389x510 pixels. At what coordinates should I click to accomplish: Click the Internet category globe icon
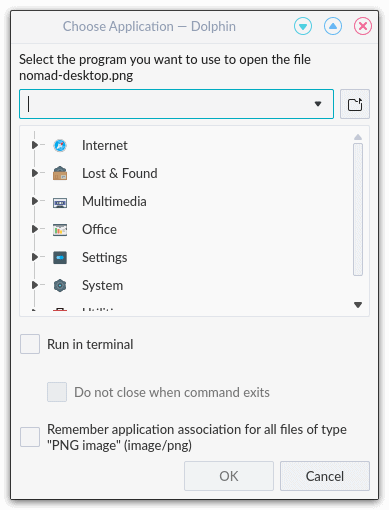point(60,146)
